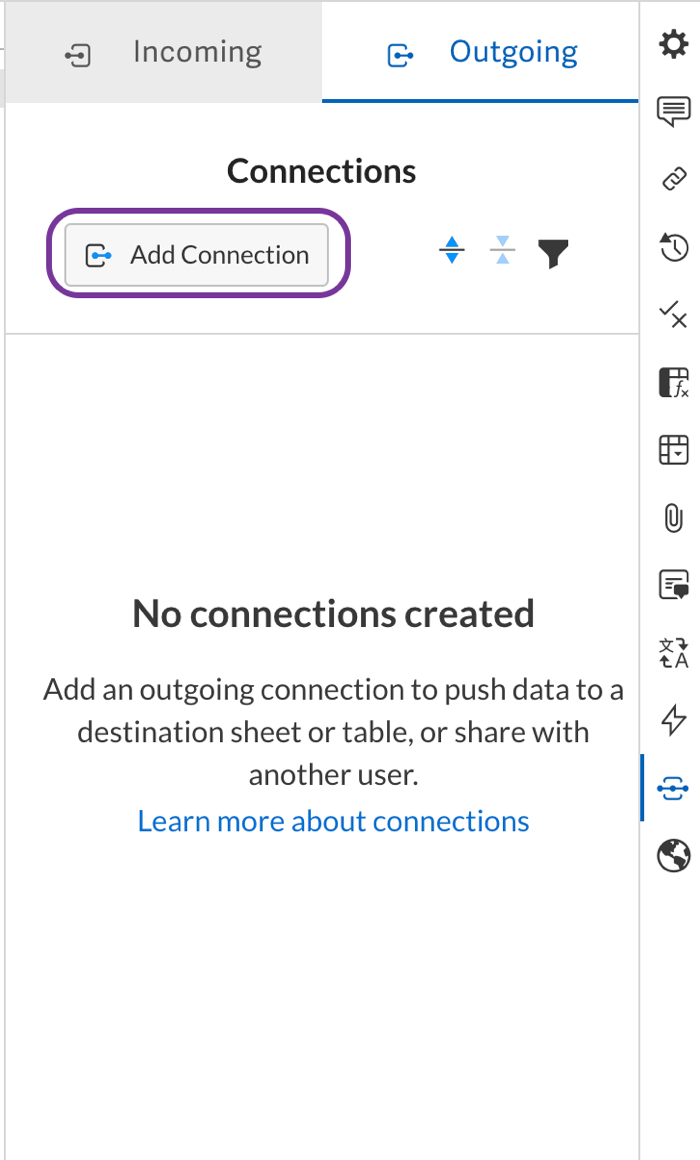Screen dimensions: 700x1160
Task: Open the history clock icon
Action: (x=674, y=247)
